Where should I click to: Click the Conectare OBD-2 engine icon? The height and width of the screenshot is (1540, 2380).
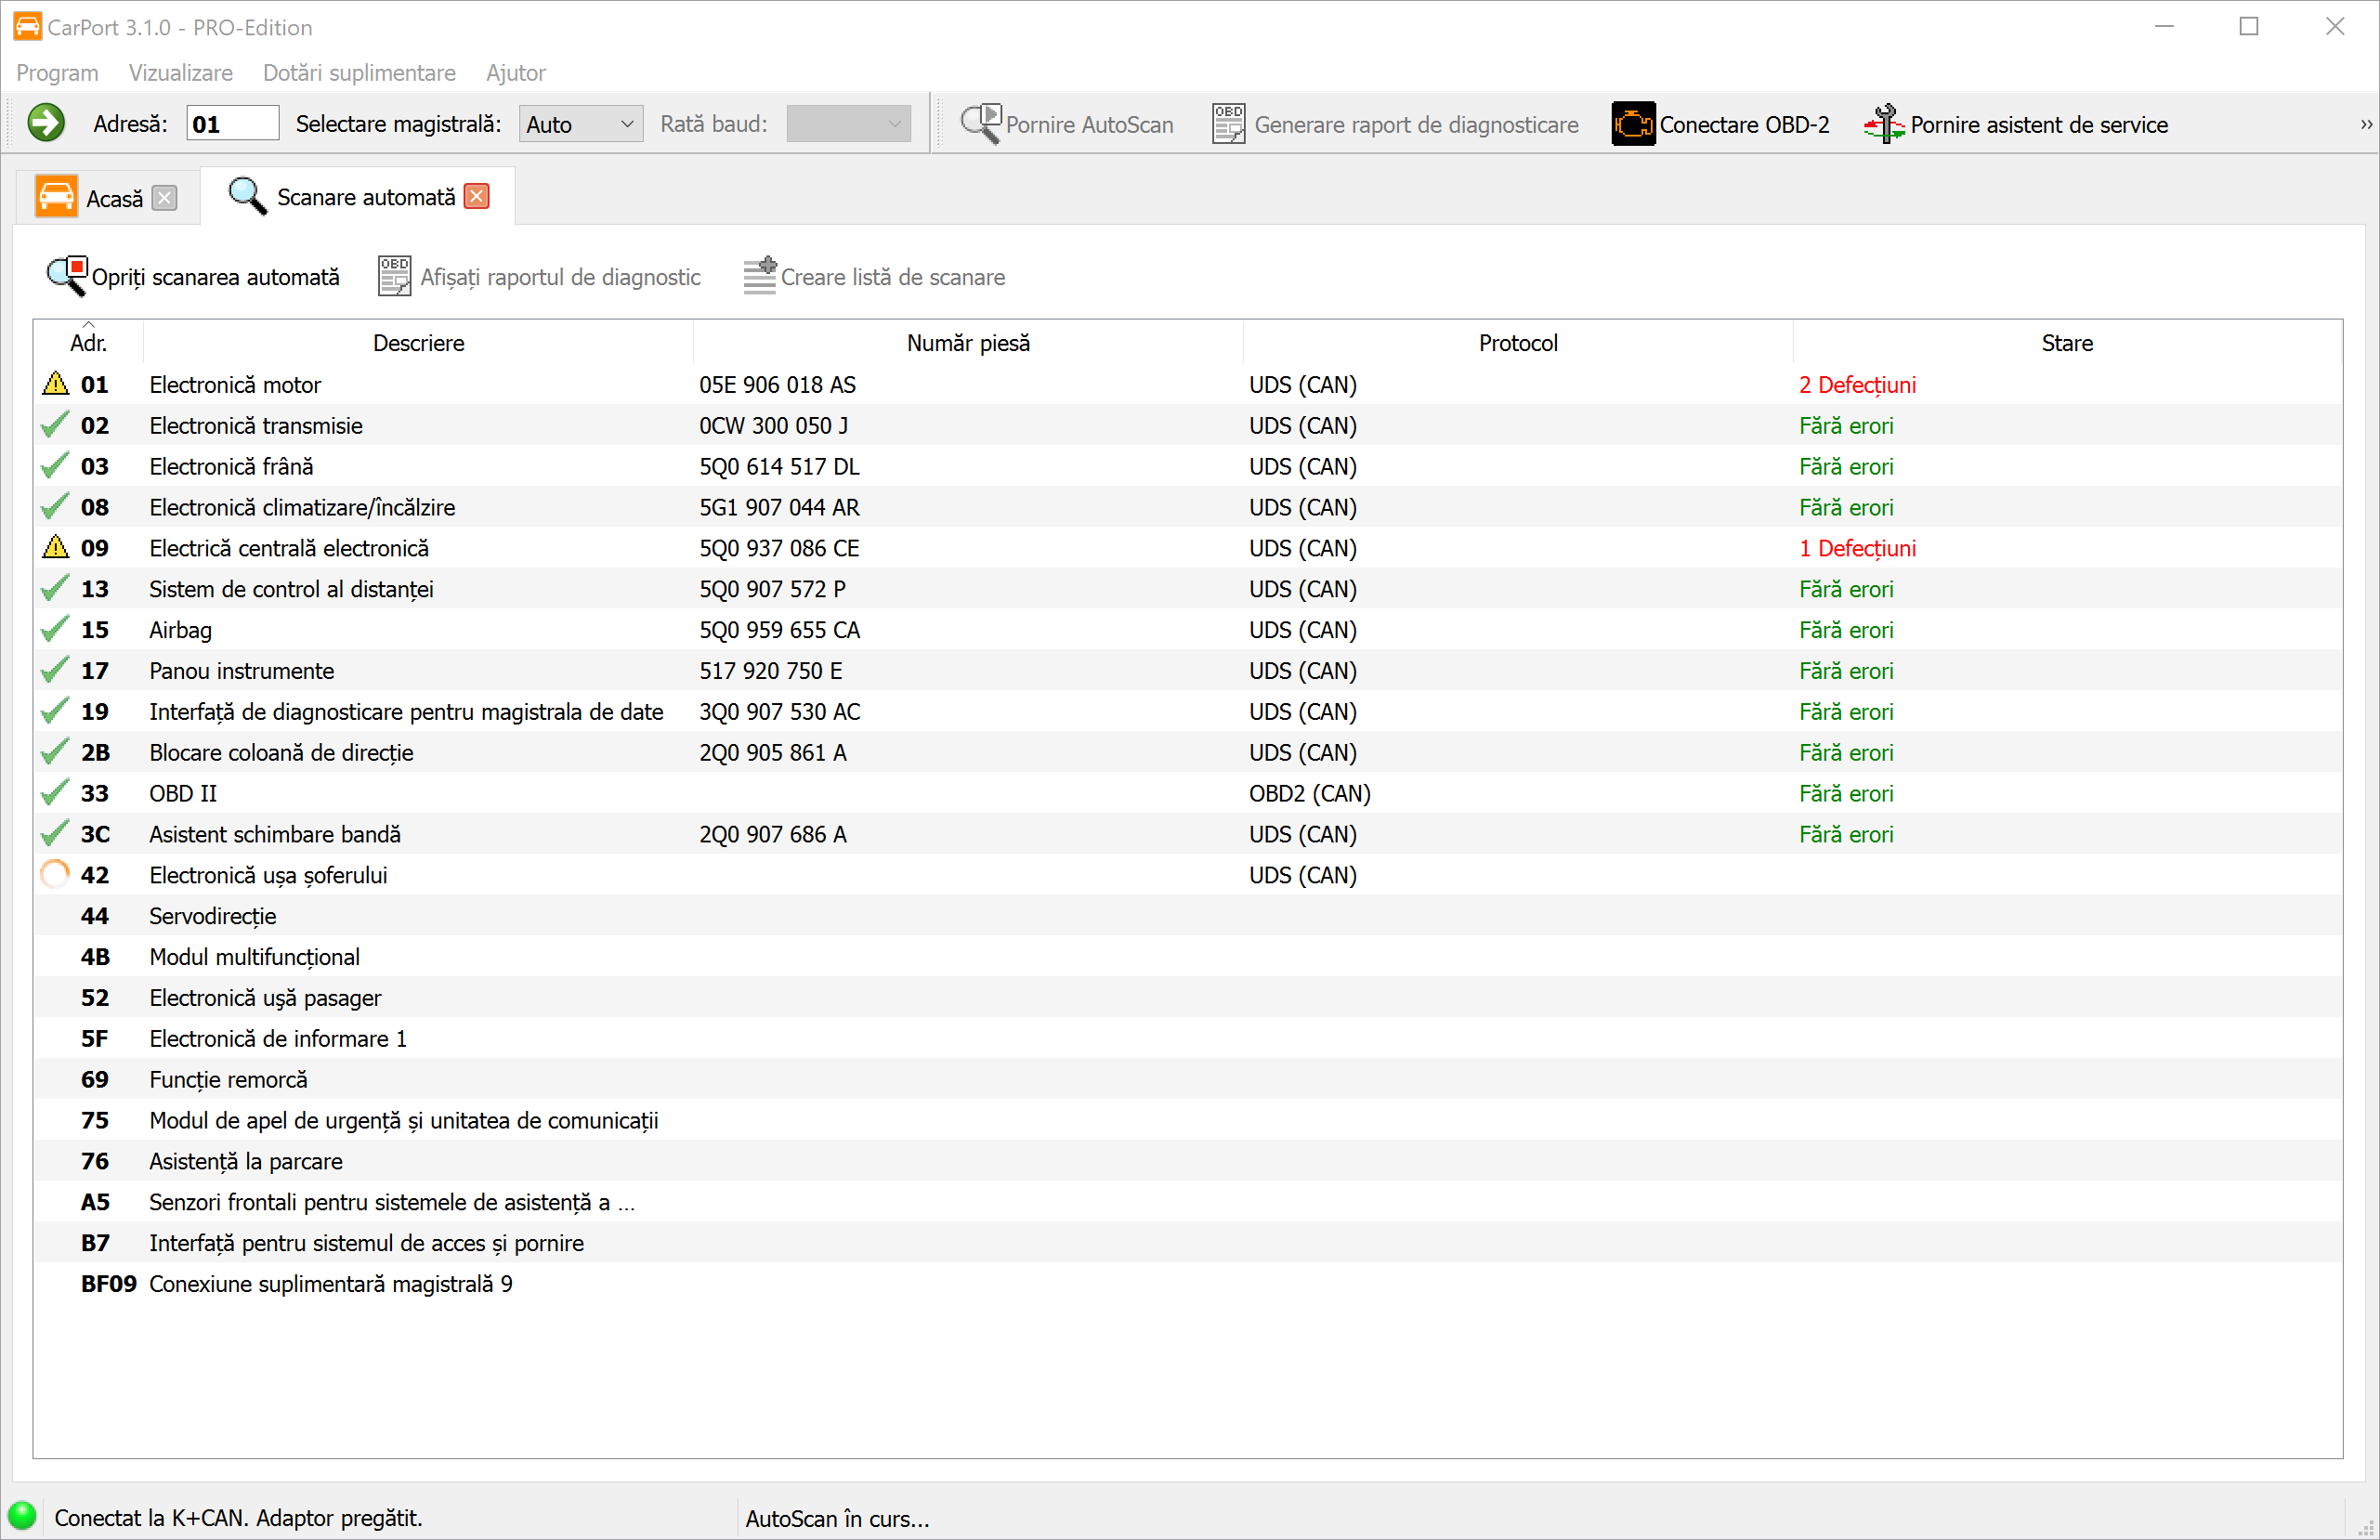pyautogui.click(x=1632, y=124)
